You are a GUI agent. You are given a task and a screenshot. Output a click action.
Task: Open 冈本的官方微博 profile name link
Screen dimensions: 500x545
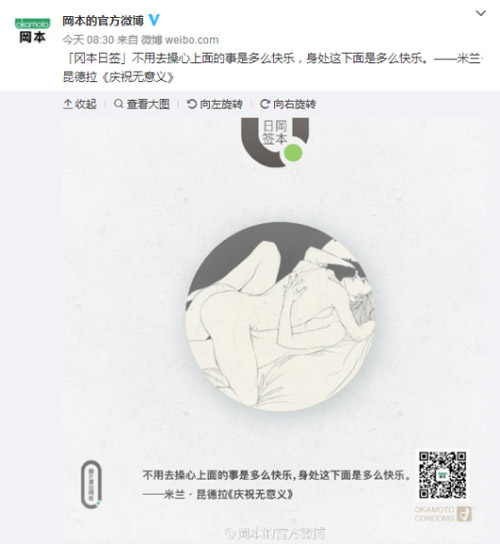[103, 21]
